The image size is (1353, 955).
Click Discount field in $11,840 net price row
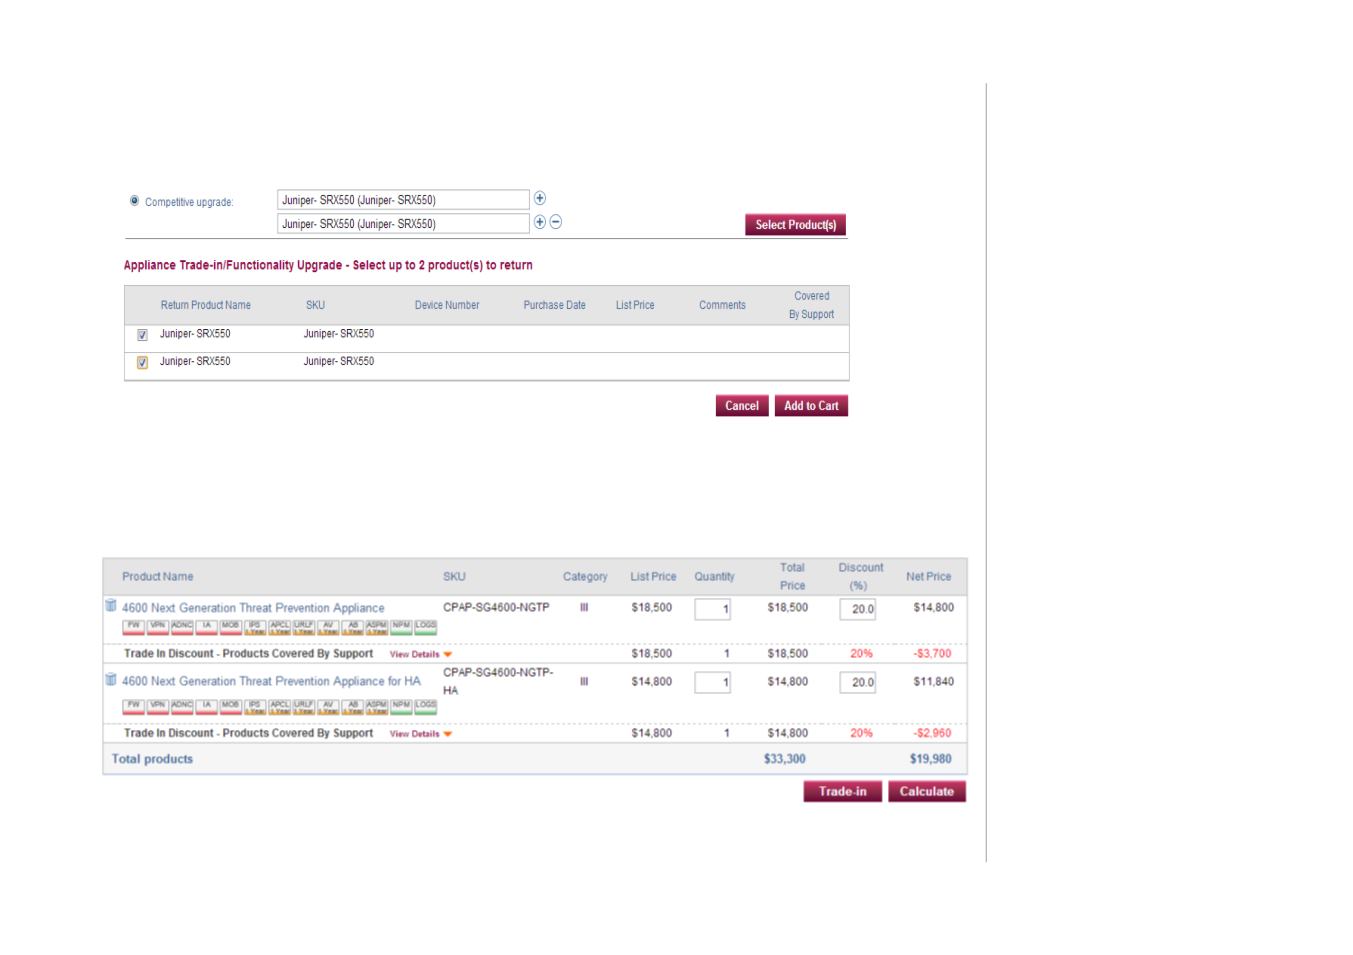point(858,683)
